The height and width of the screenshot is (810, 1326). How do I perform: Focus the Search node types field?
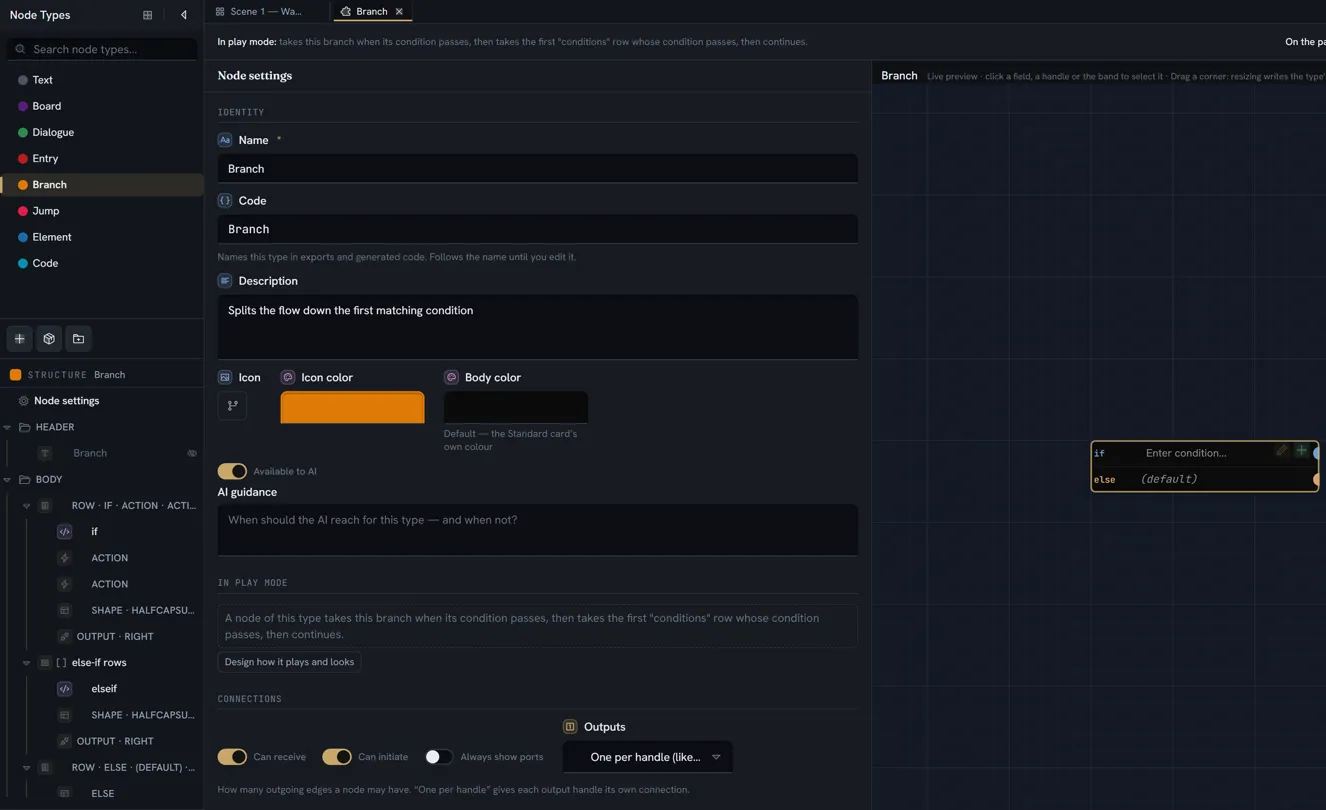102,49
